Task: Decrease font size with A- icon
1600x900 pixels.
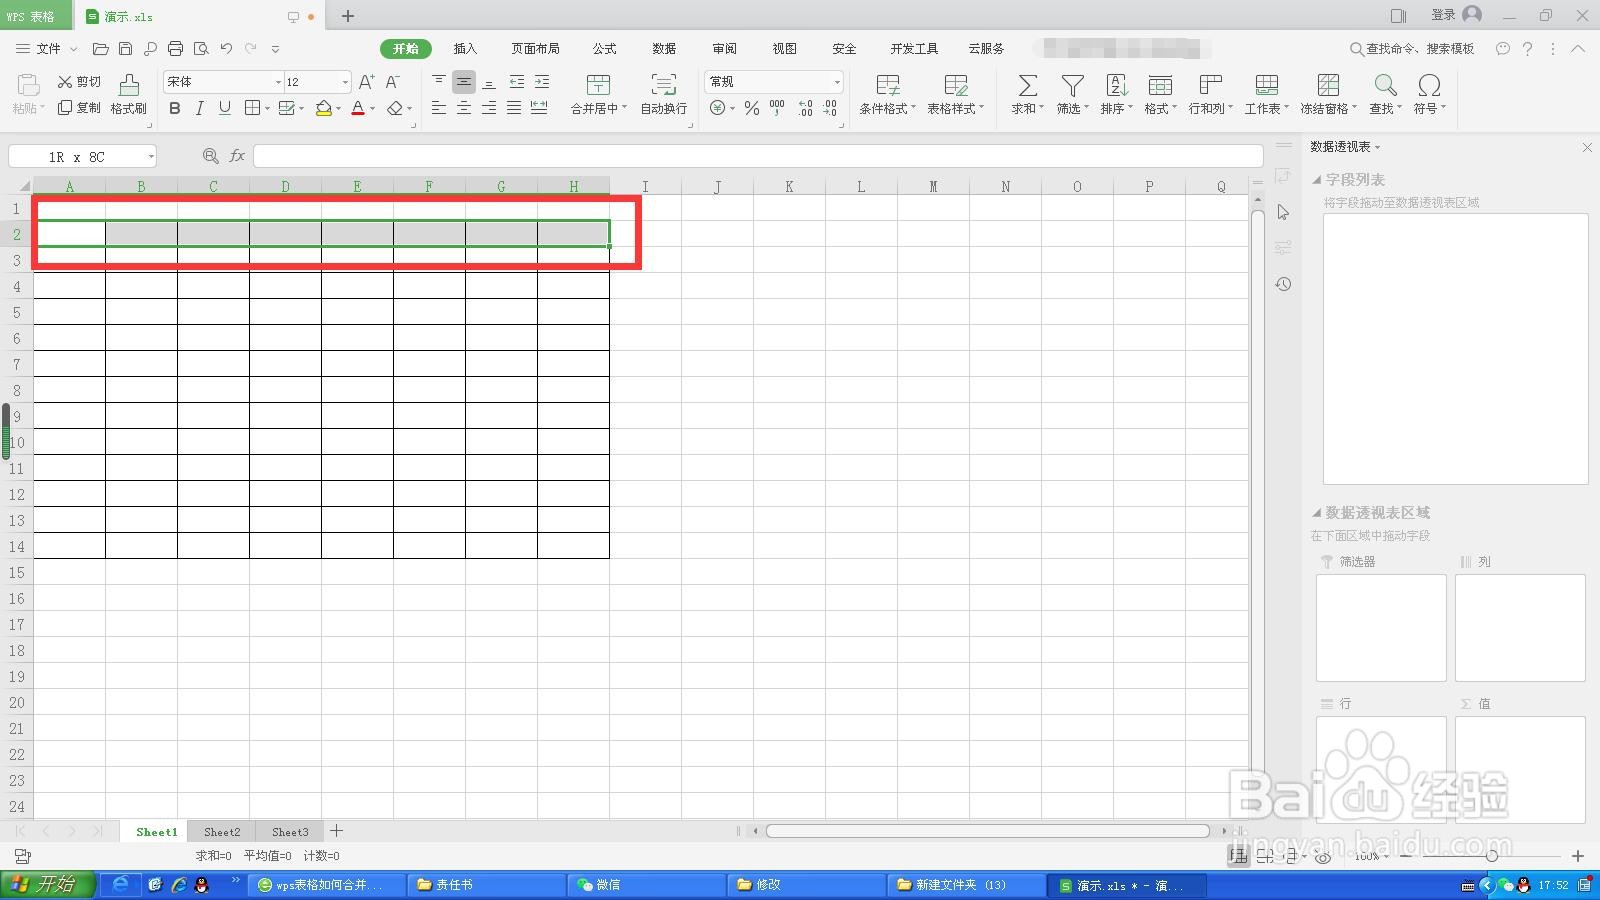Action: pyautogui.click(x=393, y=82)
